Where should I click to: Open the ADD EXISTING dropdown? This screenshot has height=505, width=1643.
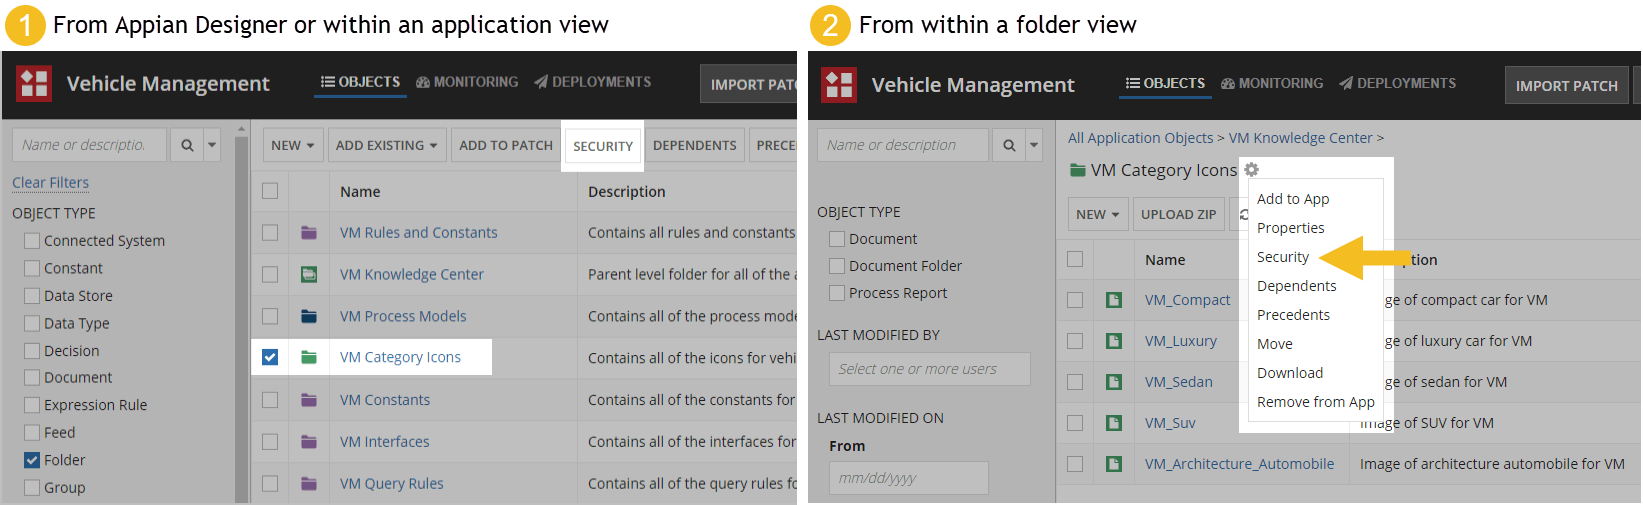click(x=386, y=145)
